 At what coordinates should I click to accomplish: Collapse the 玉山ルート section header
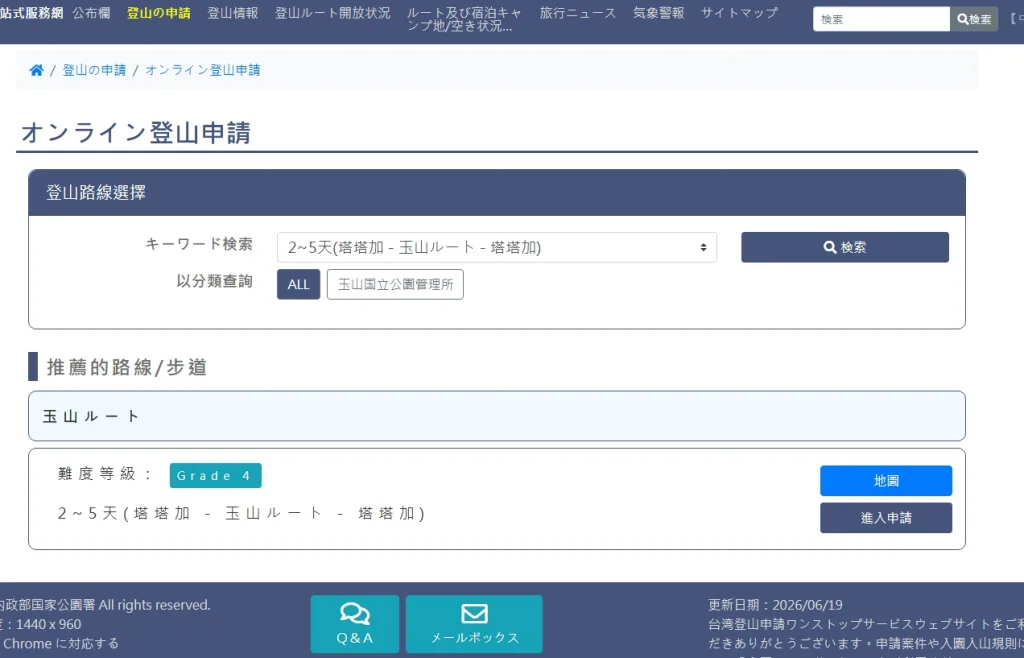(496, 416)
